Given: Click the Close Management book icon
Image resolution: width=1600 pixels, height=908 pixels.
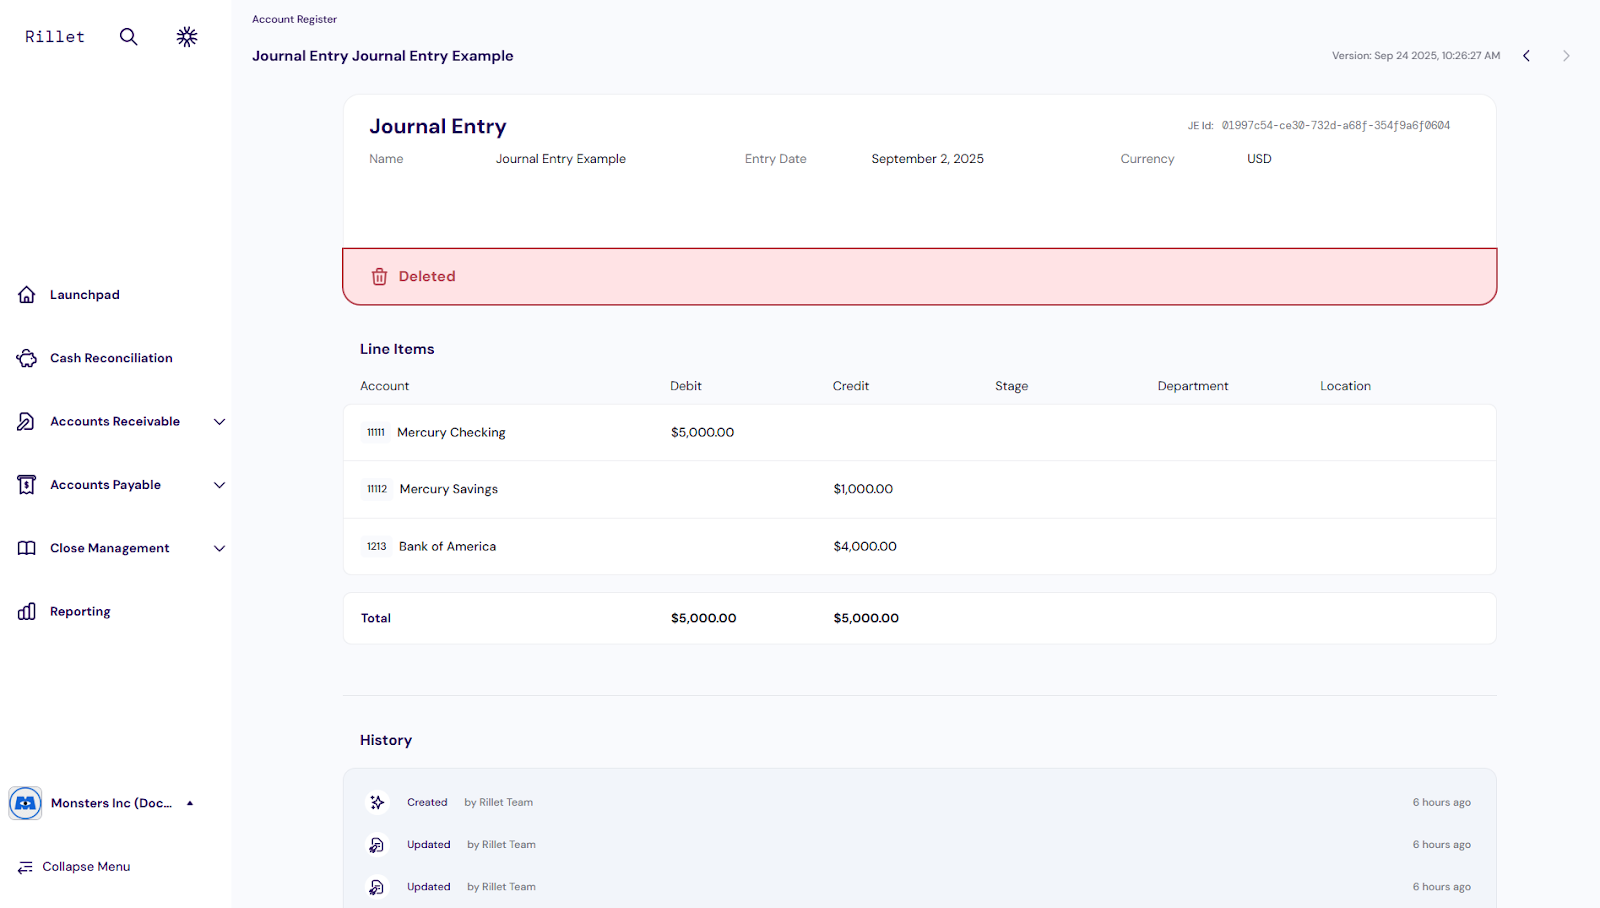Looking at the screenshot, I should click(27, 548).
